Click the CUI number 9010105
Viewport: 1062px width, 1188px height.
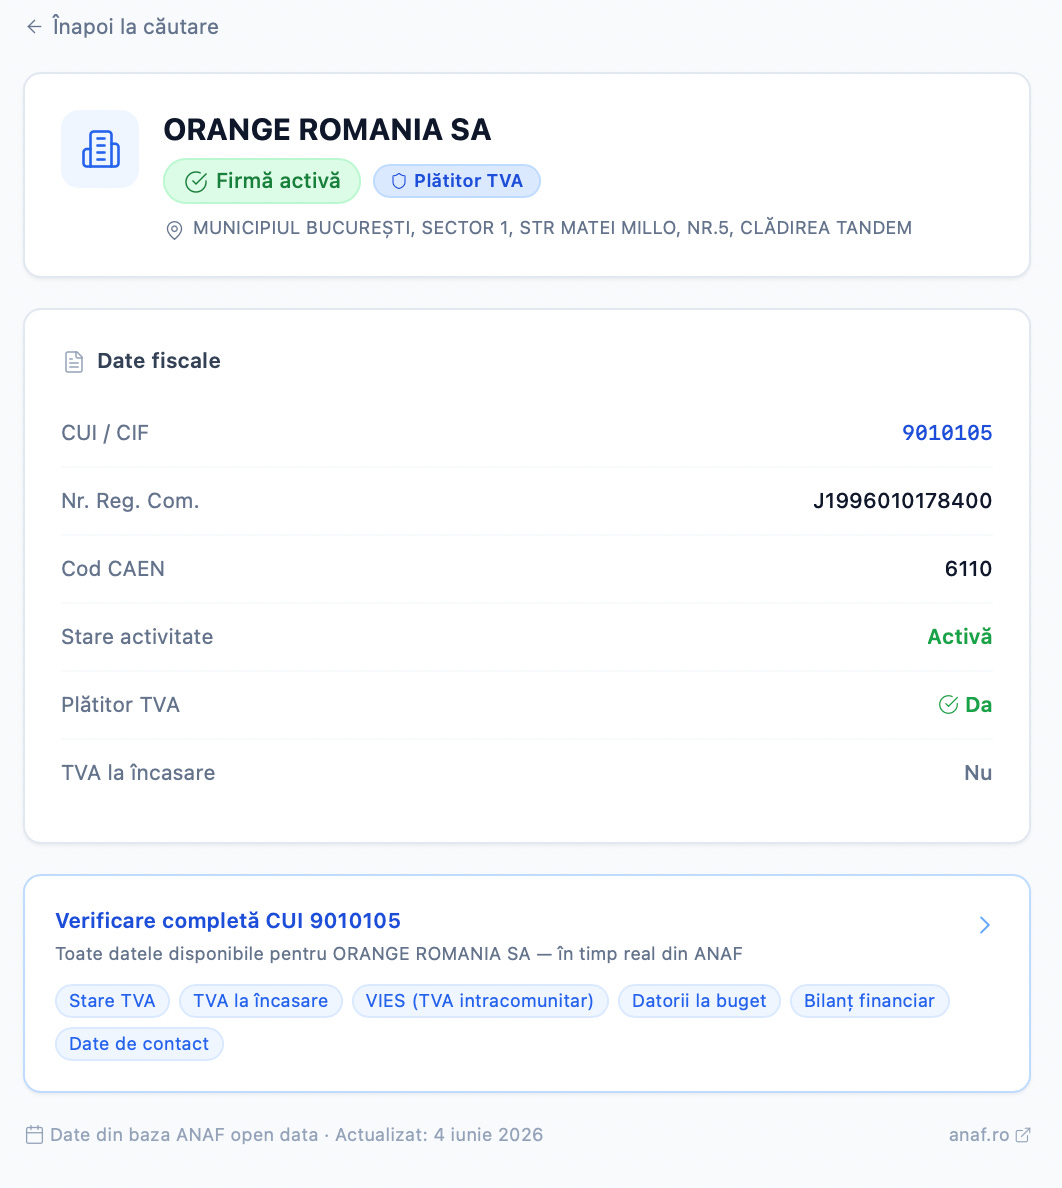pos(947,433)
